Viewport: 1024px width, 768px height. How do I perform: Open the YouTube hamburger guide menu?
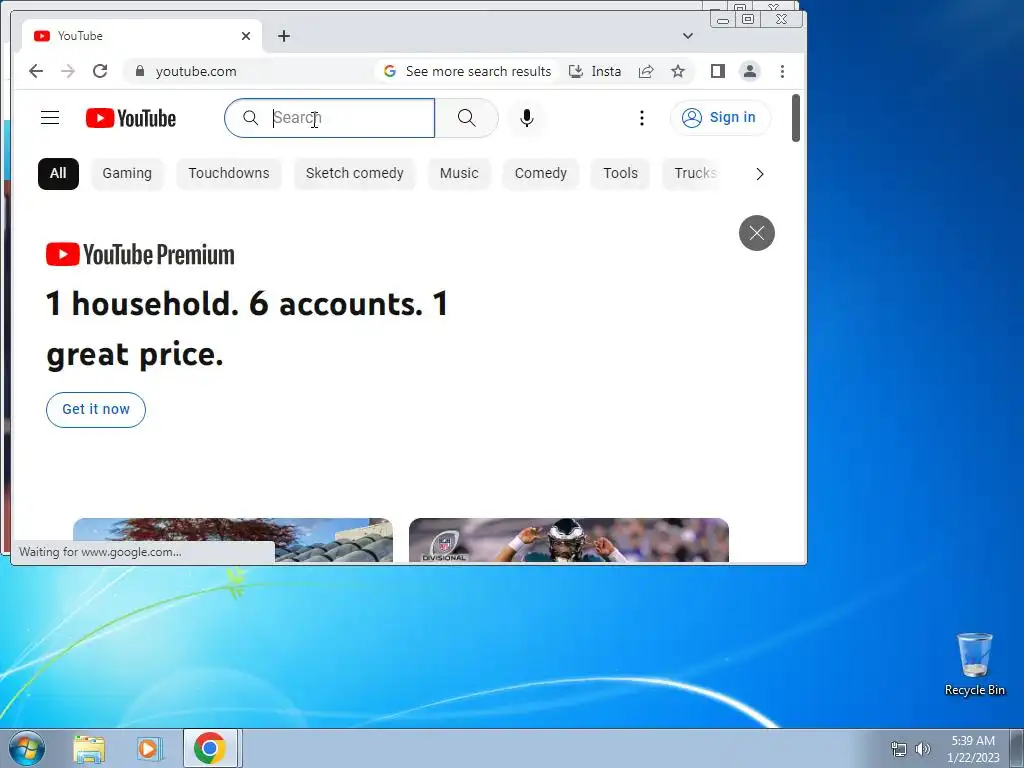pyautogui.click(x=50, y=118)
